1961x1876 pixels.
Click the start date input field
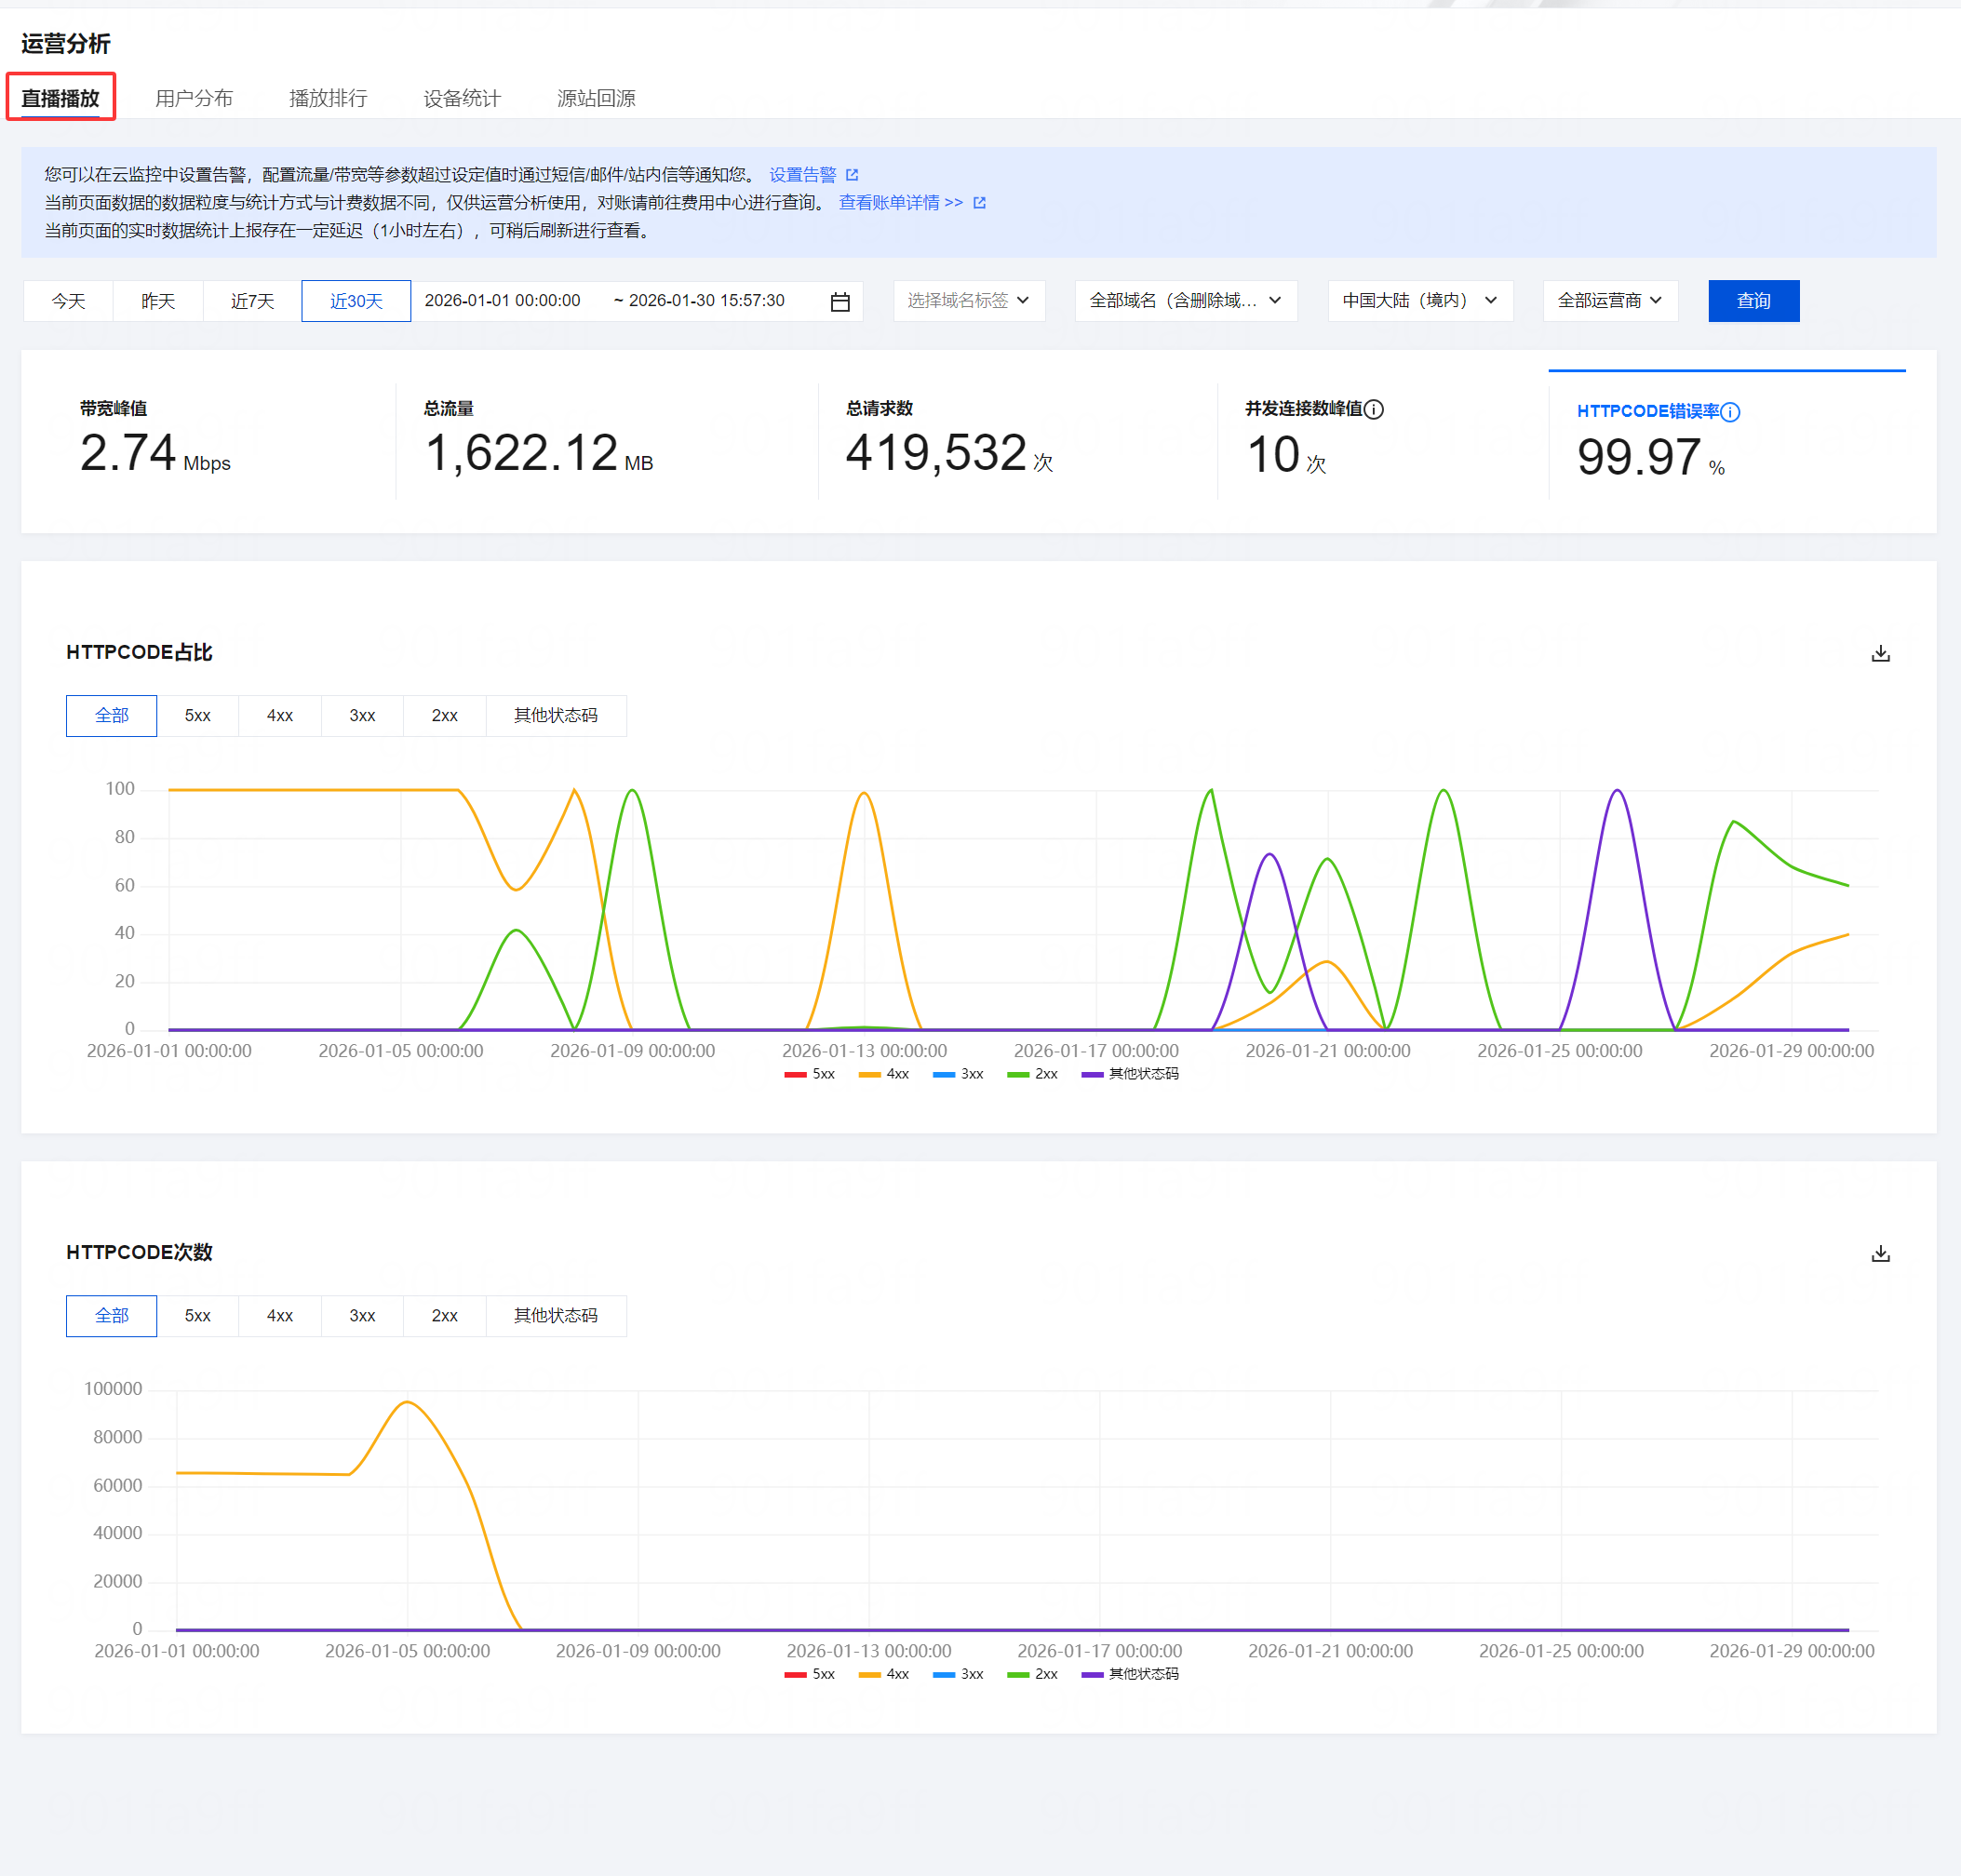click(502, 301)
